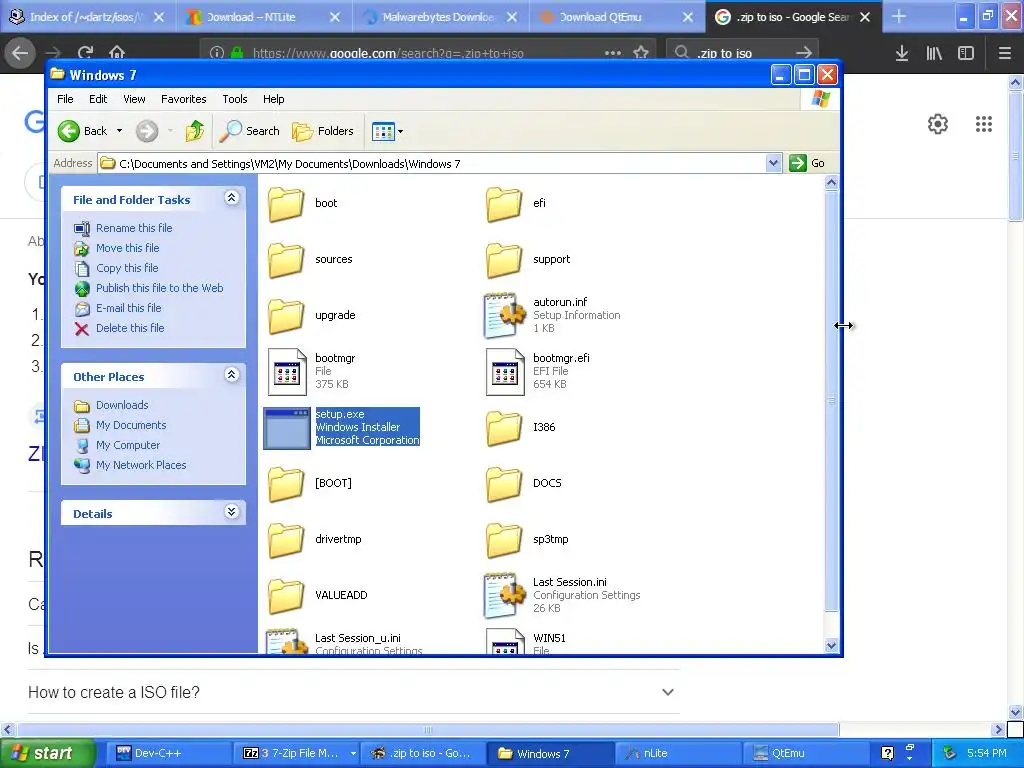Go to Downloads in Other Places

(122, 406)
